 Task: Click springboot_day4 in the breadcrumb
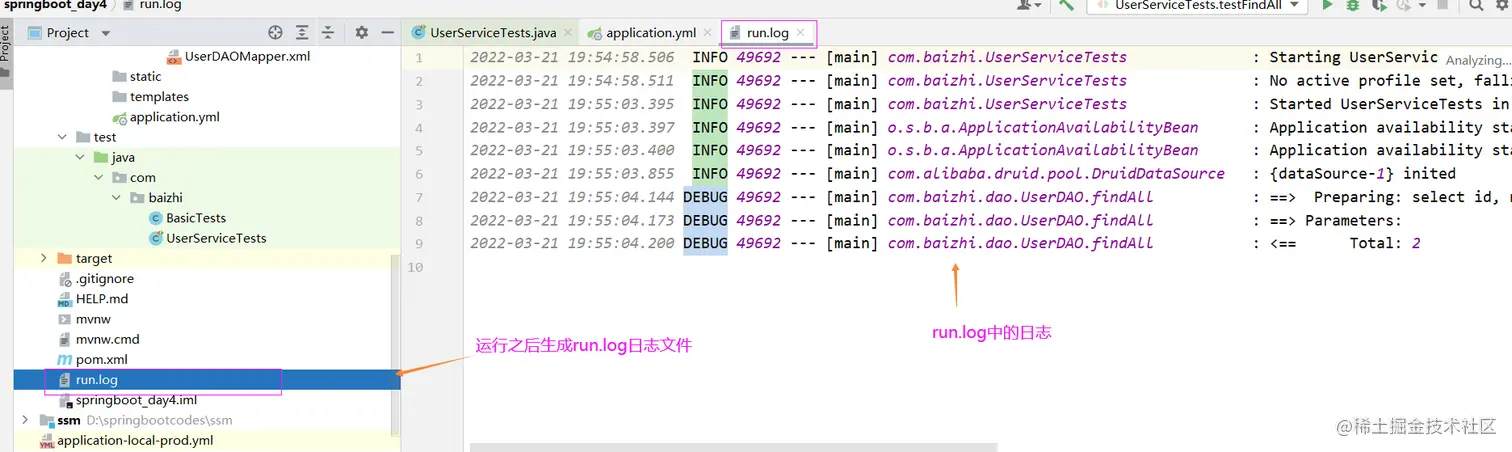[53, 5]
